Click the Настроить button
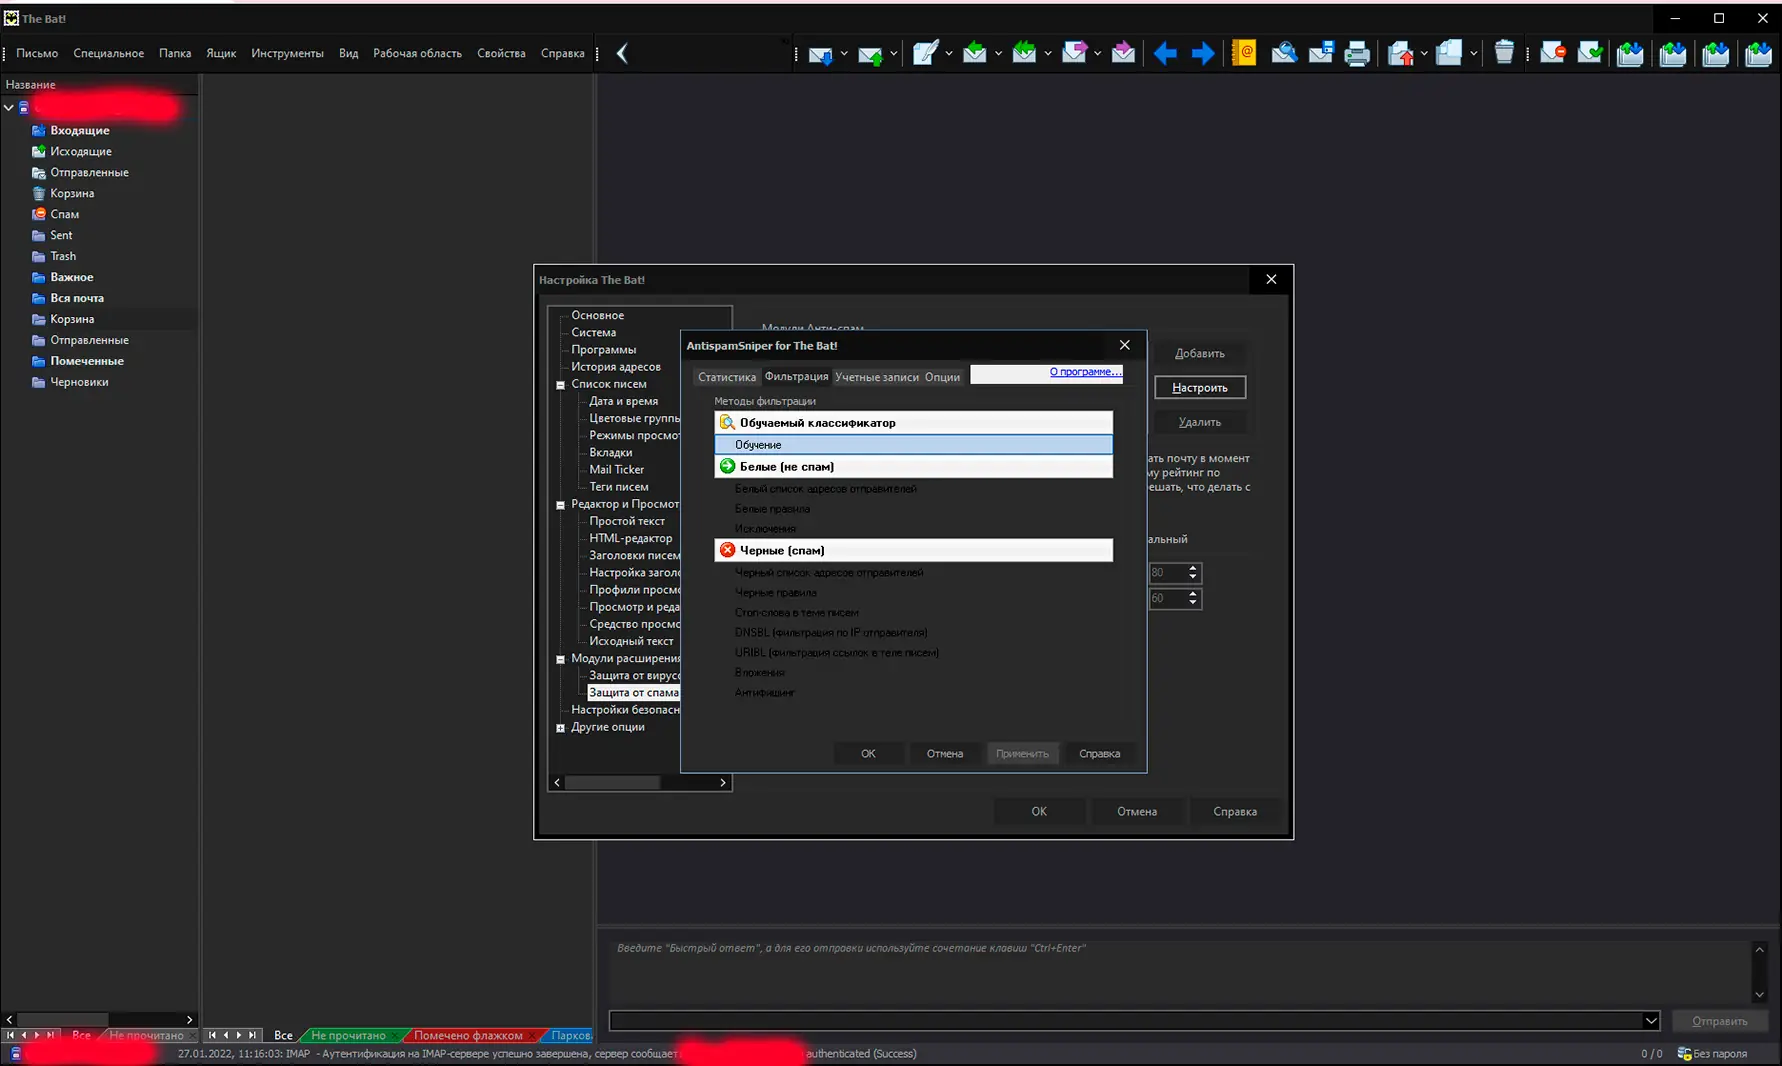 tap(1200, 387)
